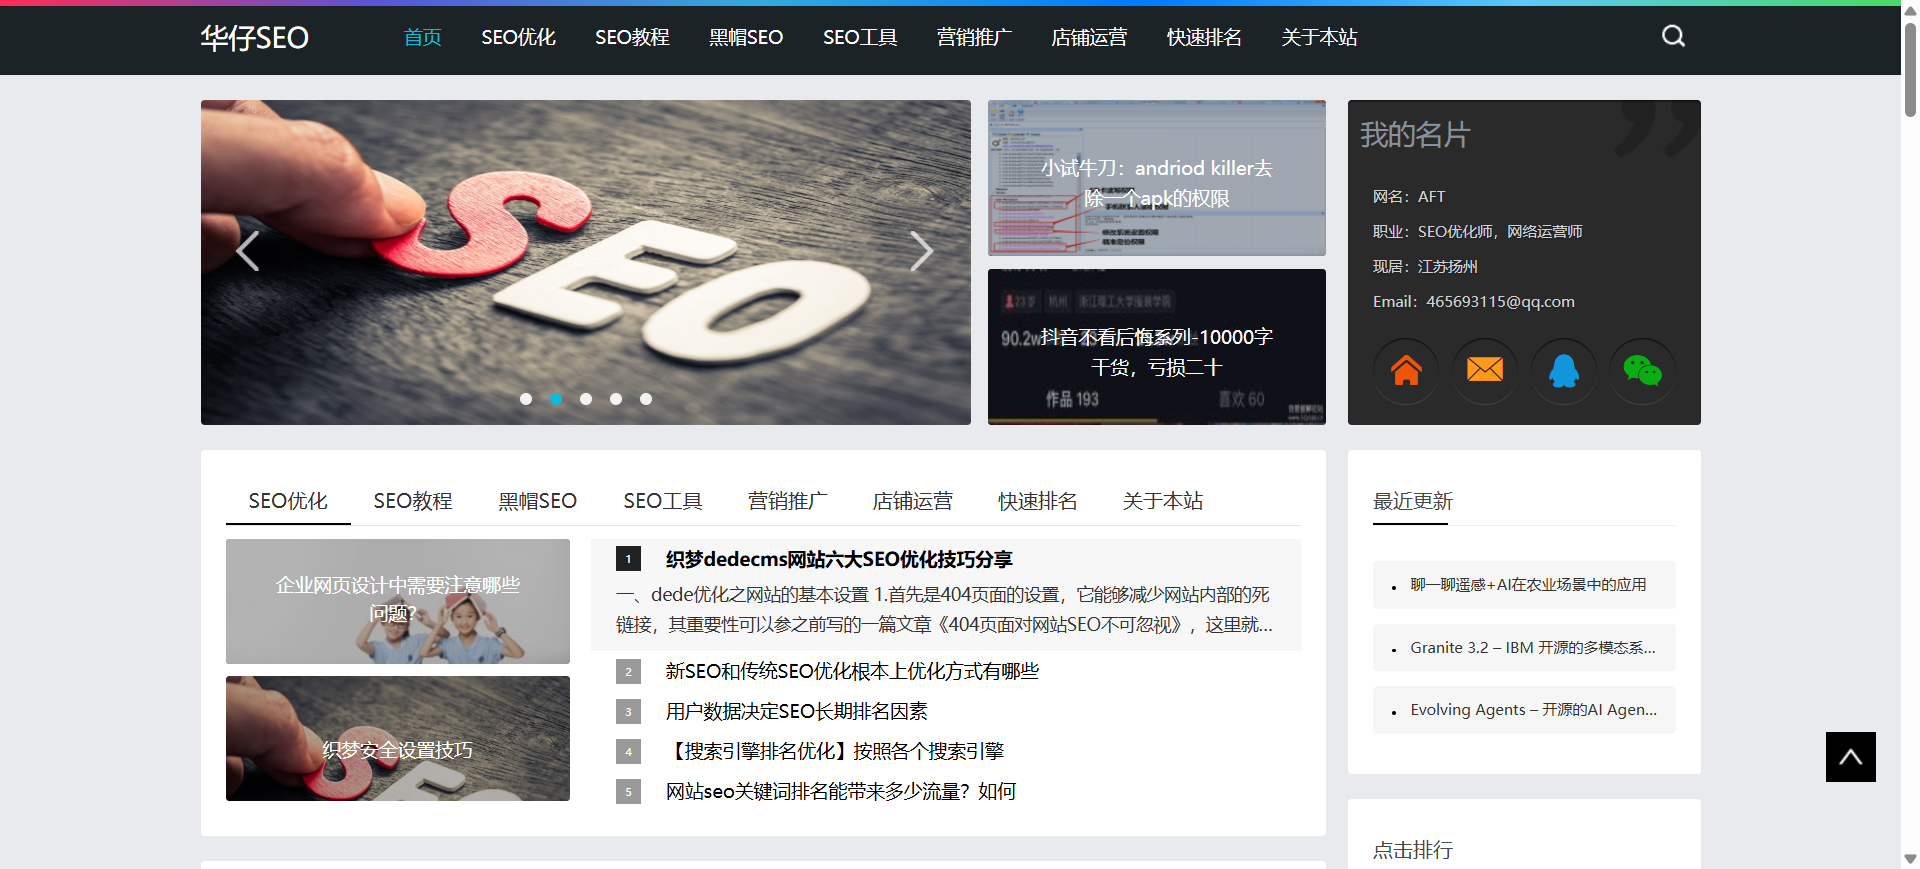Click the scrollbar down arrow
Viewport: 1920px width, 869px height.
pyautogui.click(x=1910, y=859)
